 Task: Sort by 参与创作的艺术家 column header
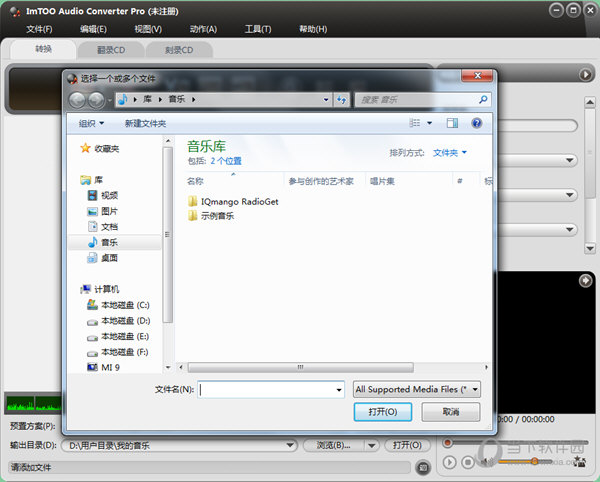tap(321, 181)
